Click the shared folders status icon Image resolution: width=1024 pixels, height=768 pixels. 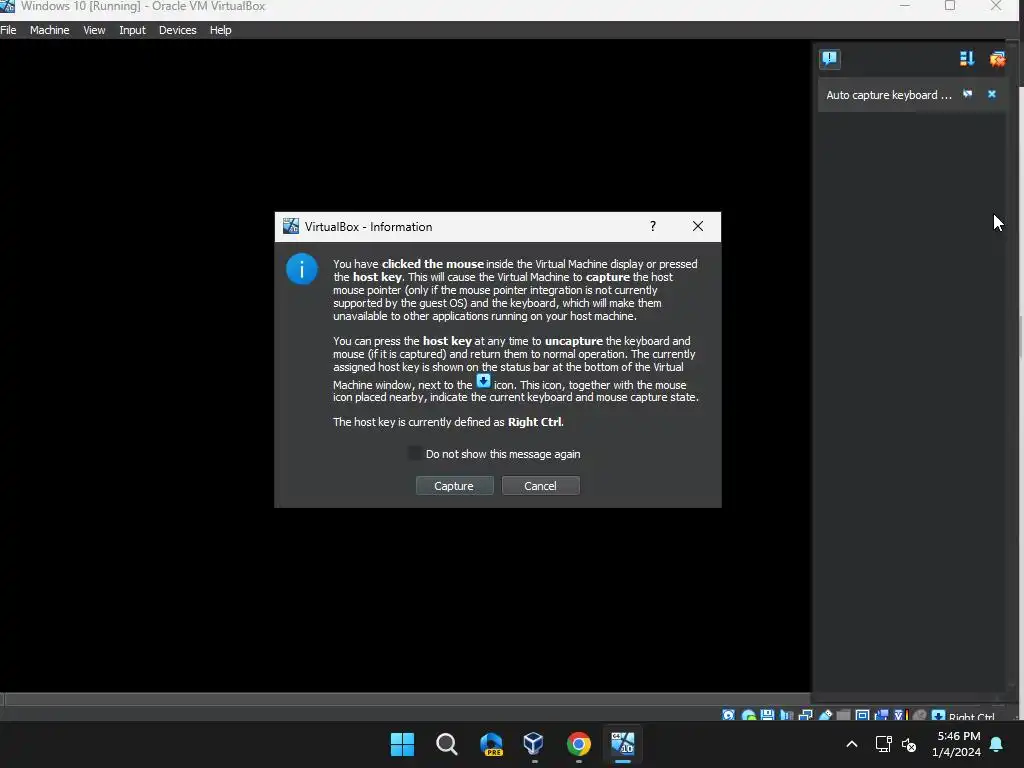tap(843, 715)
